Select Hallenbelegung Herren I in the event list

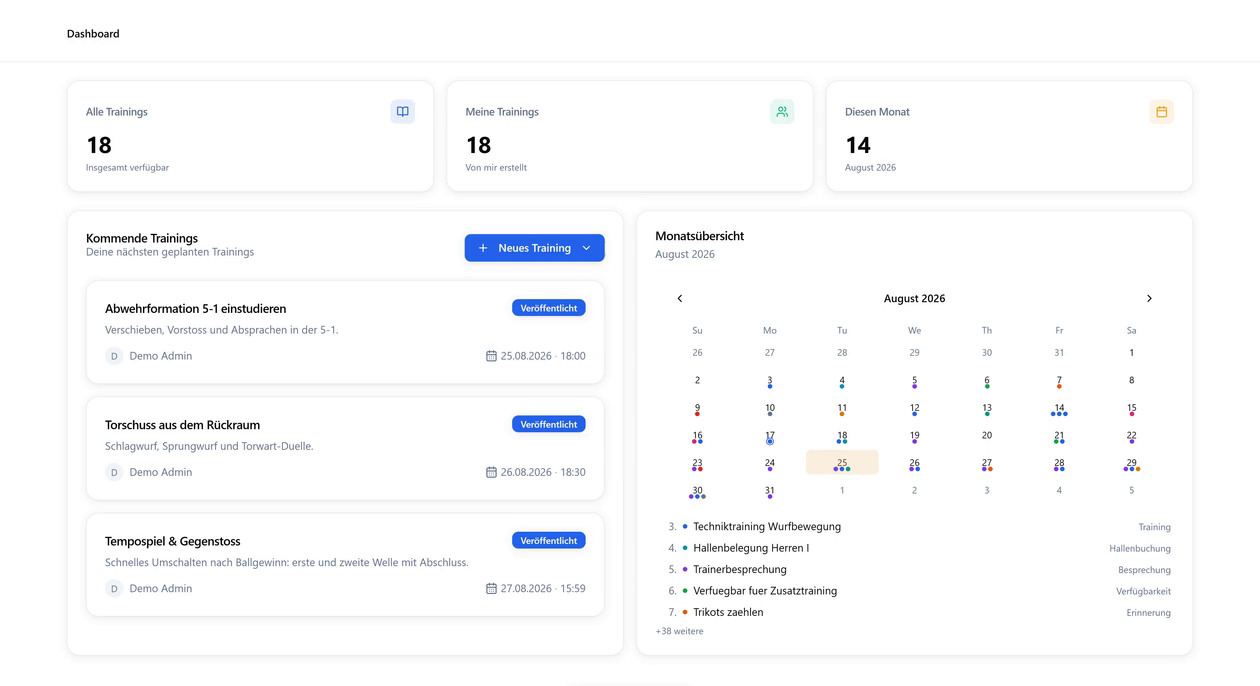tap(751, 548)
